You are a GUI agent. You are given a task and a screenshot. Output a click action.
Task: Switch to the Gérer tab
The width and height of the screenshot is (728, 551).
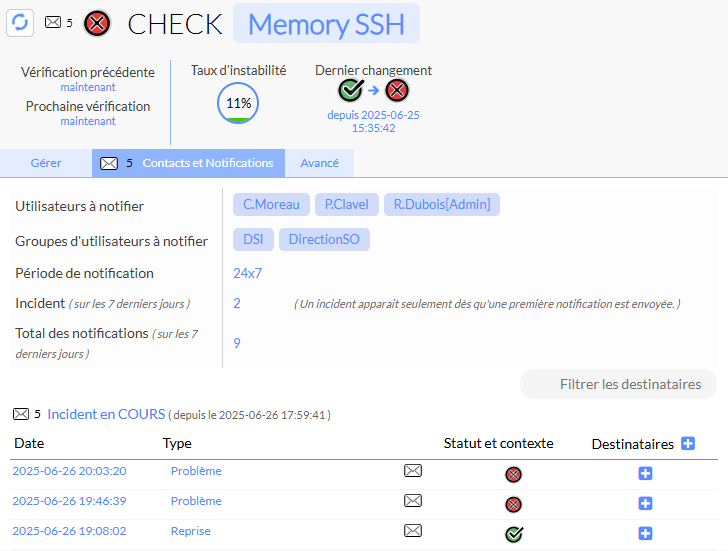click(x=46, y=163)
